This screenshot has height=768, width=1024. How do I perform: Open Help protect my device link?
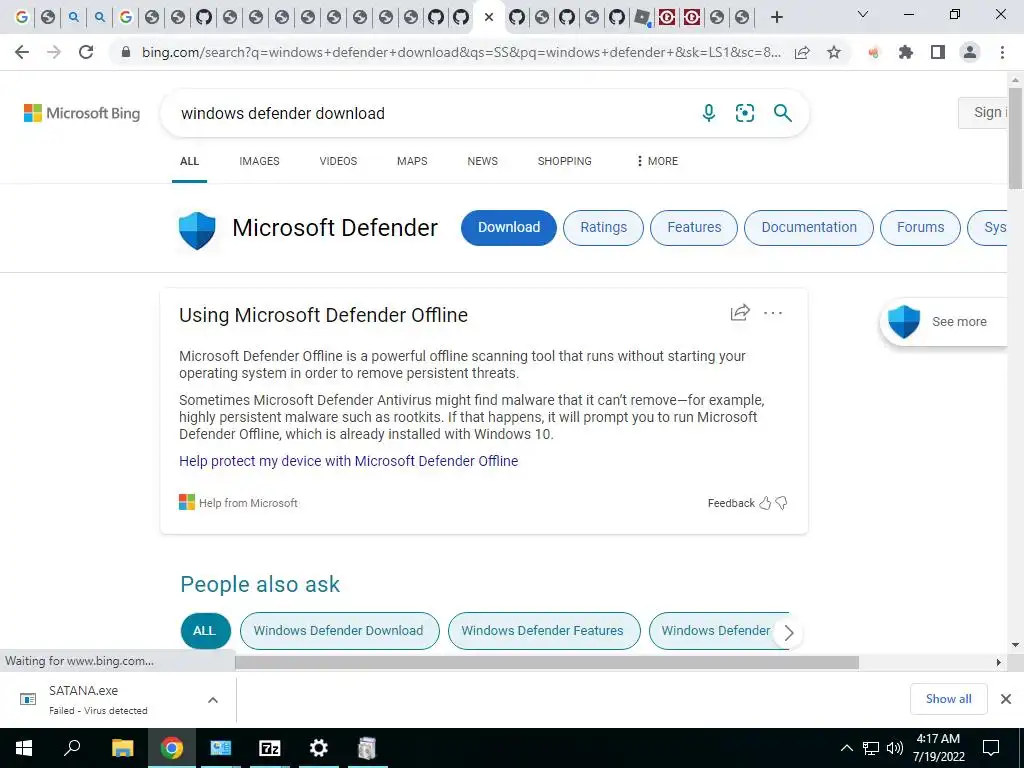pos(349,461)
